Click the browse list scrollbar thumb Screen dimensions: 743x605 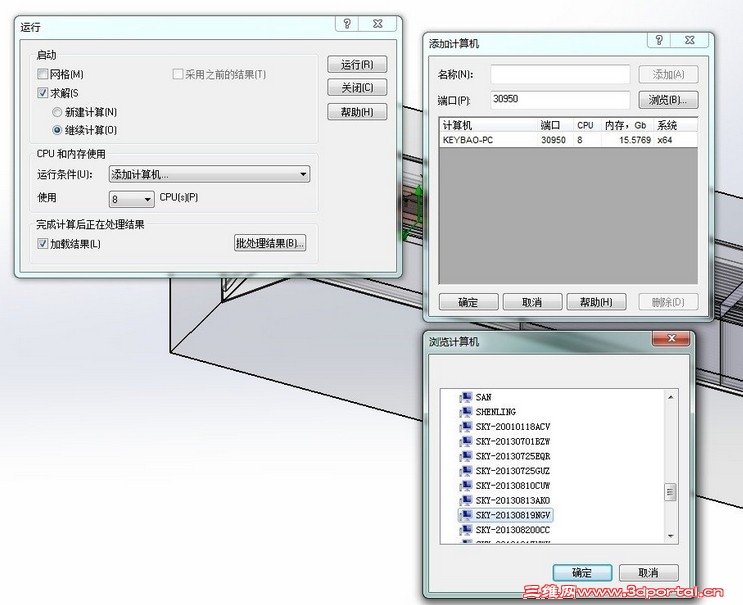pyautogui.click(x=671, y=492)
